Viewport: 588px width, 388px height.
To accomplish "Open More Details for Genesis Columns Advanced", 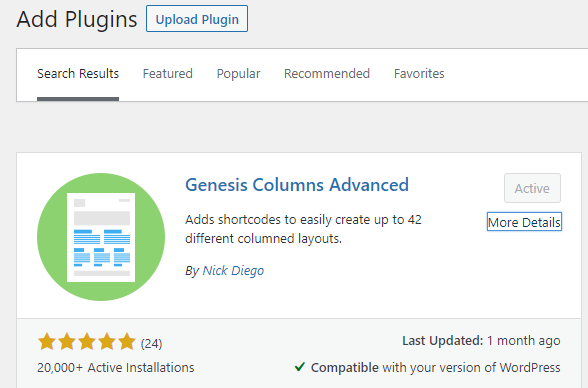I will coord(524,222).
